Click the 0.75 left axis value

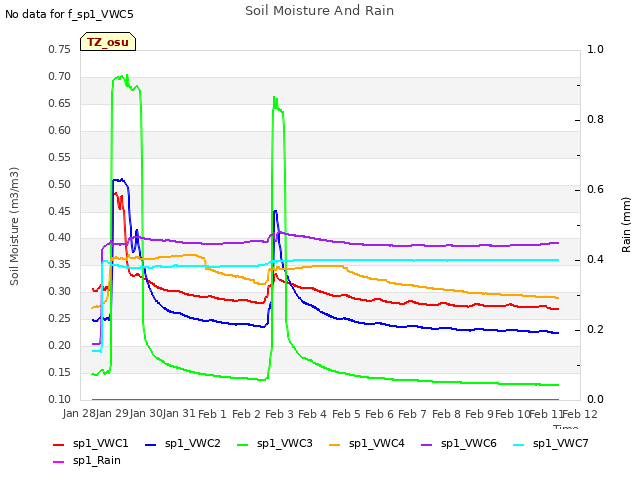[60, 49]
